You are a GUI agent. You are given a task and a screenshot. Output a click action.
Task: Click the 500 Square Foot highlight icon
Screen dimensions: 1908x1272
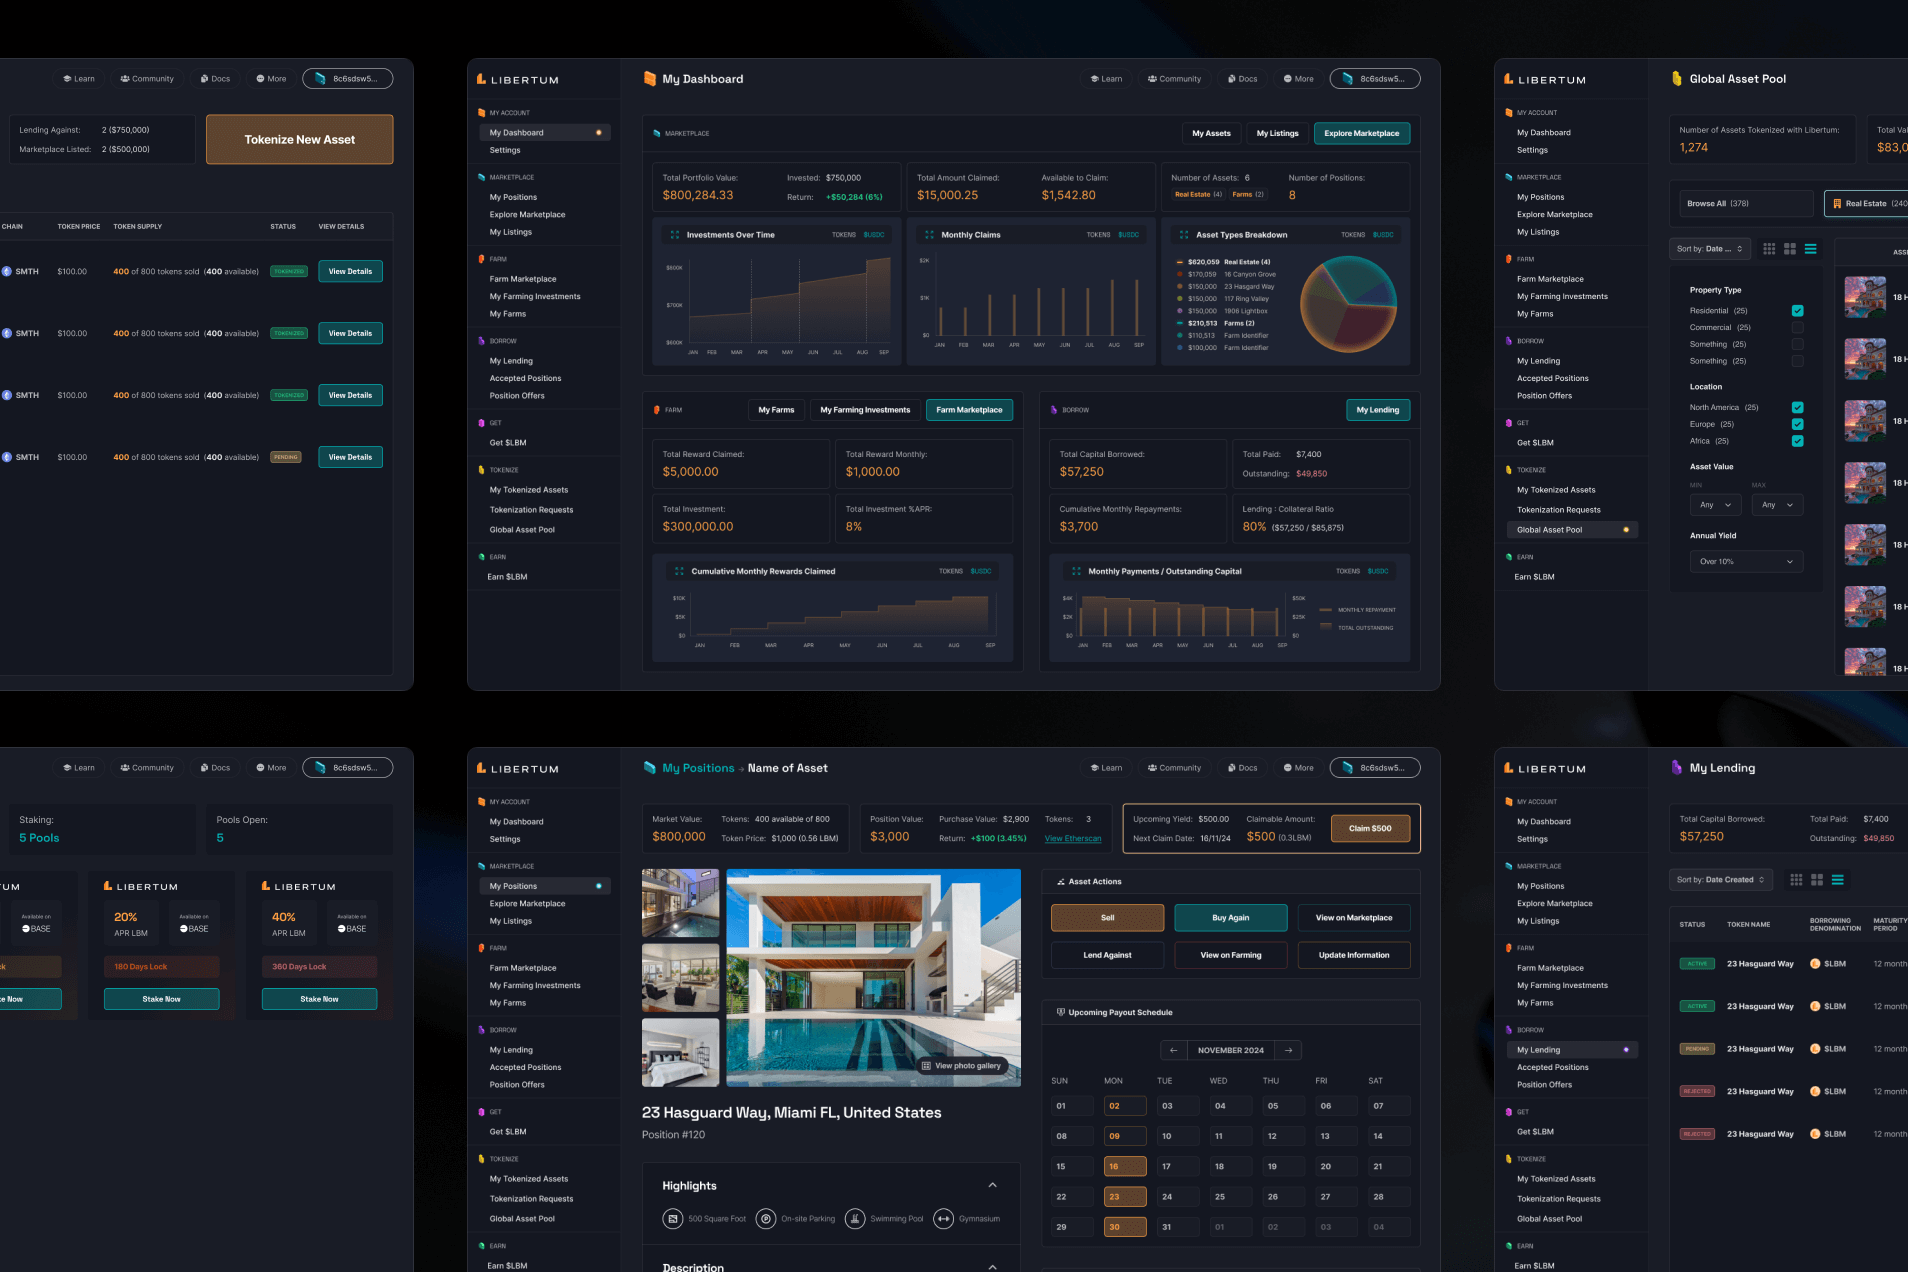[x=673, y=1218]
